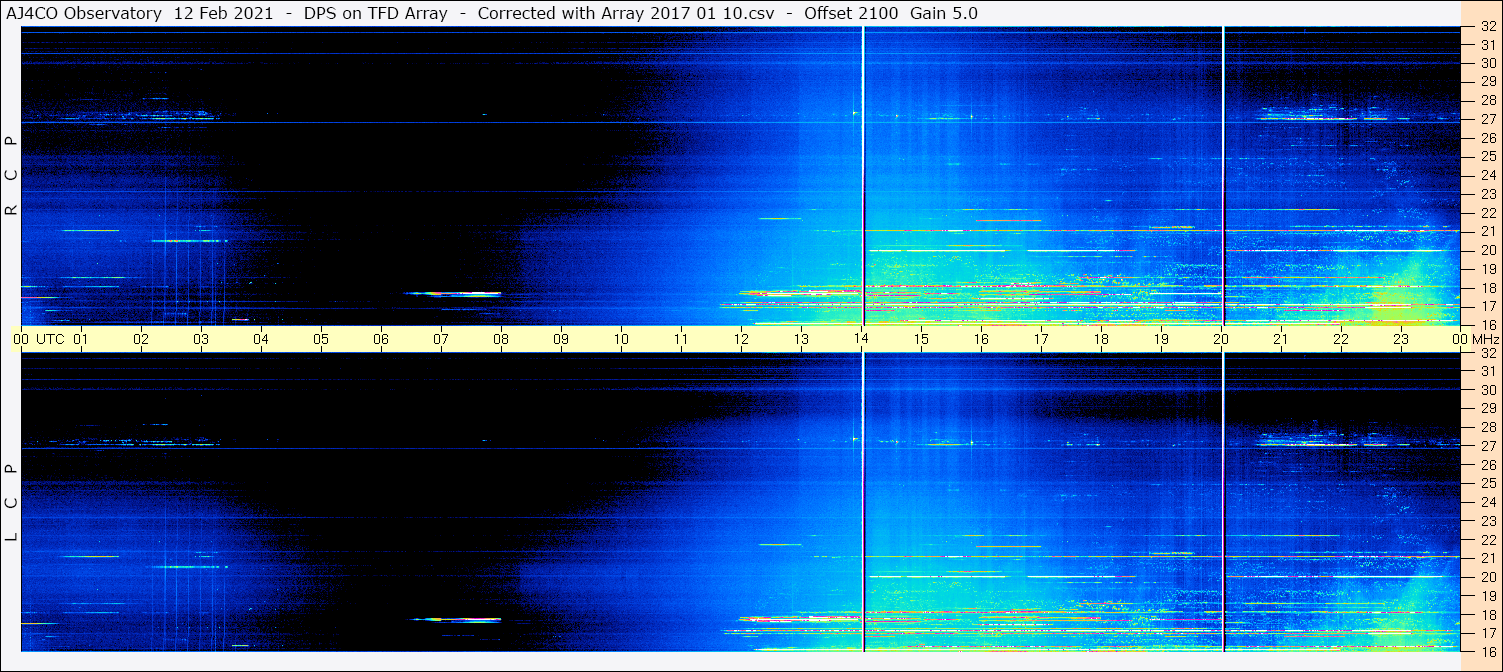Select the 03 hour mark on time axis
The image size is (1503, 672).
coord(201,339)
